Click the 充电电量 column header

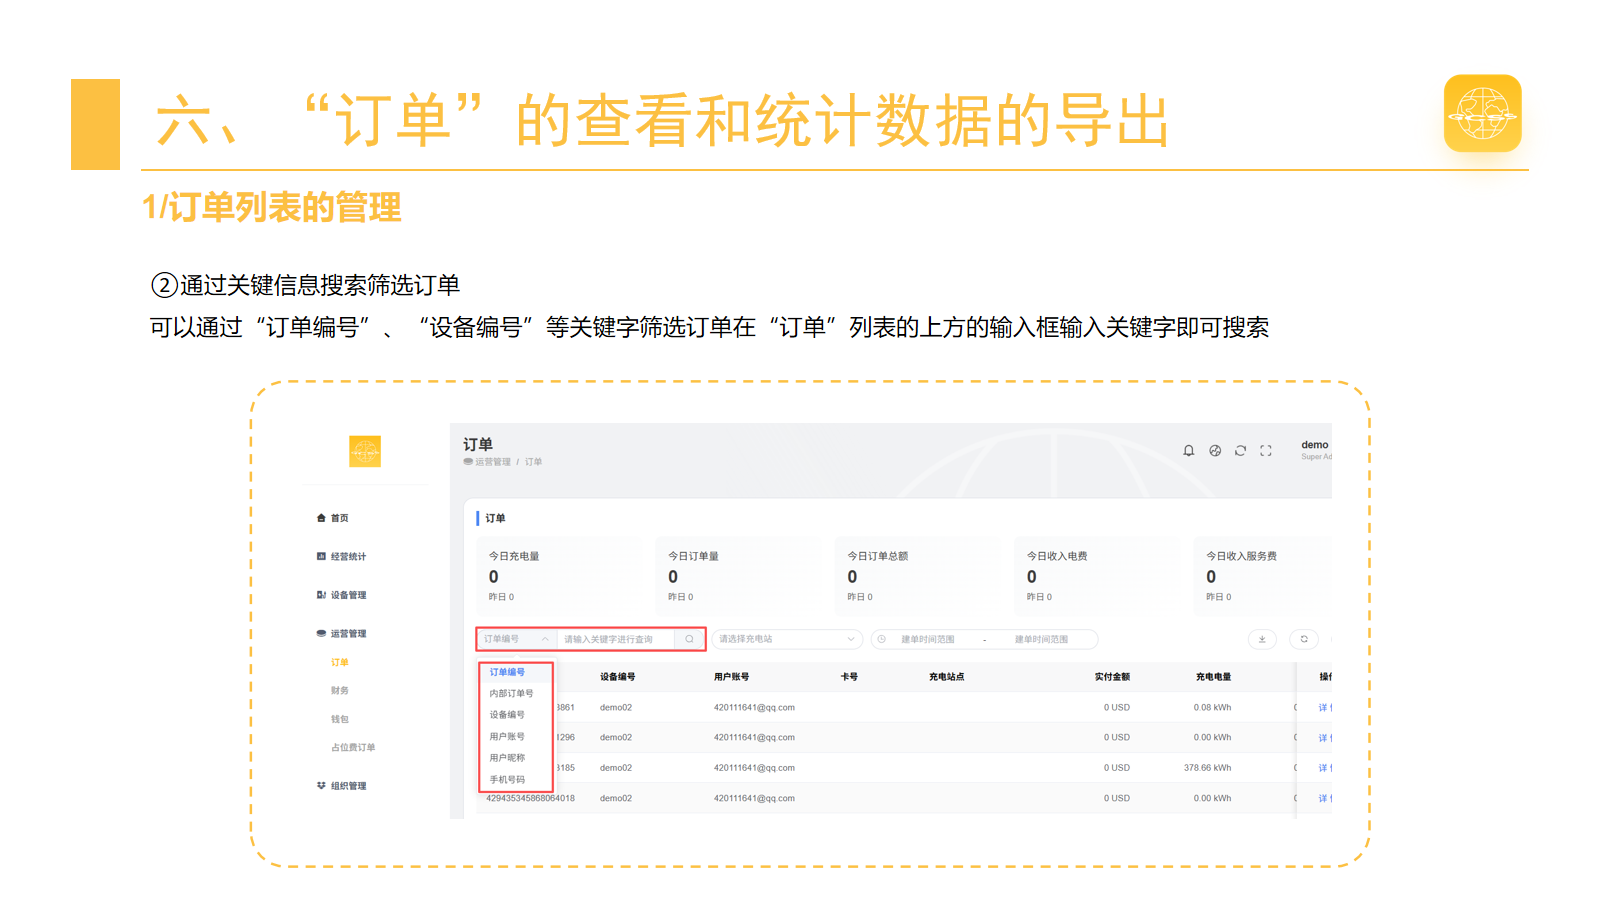1213,677
